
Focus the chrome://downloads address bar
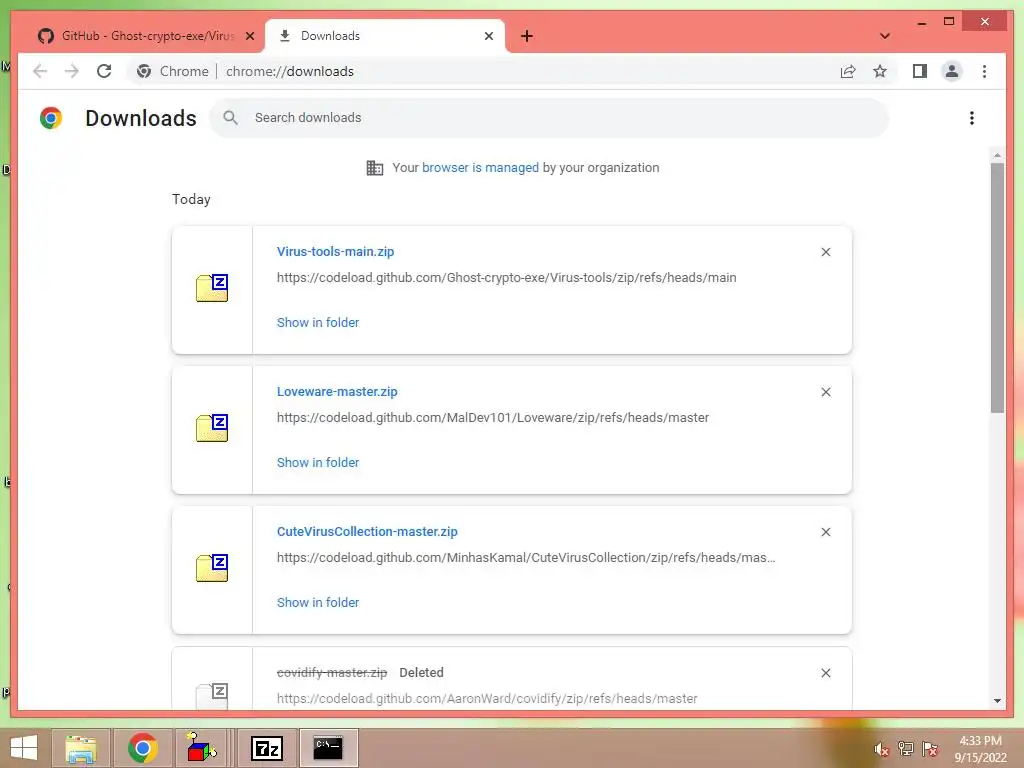coord(290,71)
